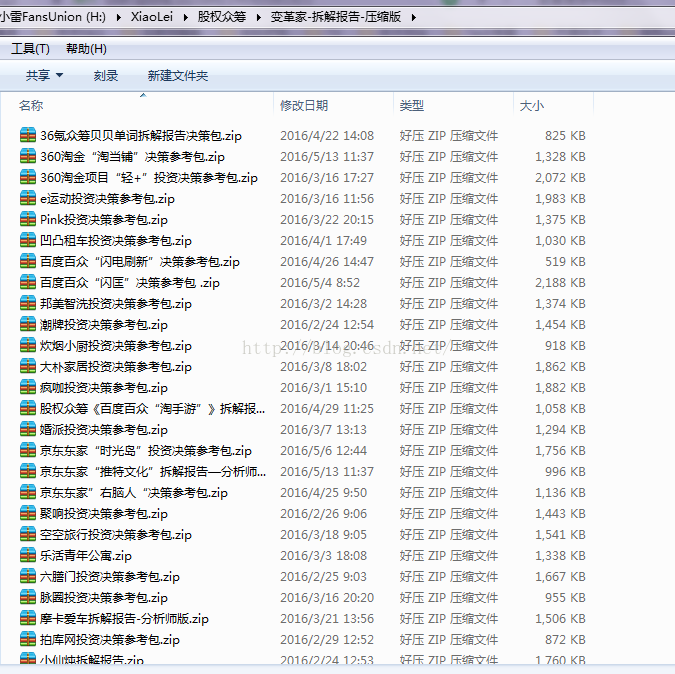Expand breadcrumb arrow after 股权众筹
This screenshot has width=675, height=674.
point(258,18)
